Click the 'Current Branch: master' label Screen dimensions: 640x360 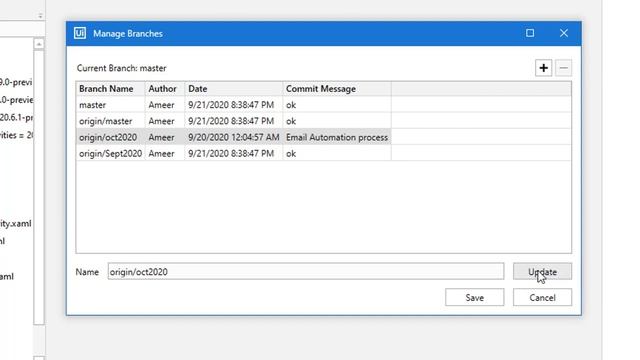click(x=122, y=68)
